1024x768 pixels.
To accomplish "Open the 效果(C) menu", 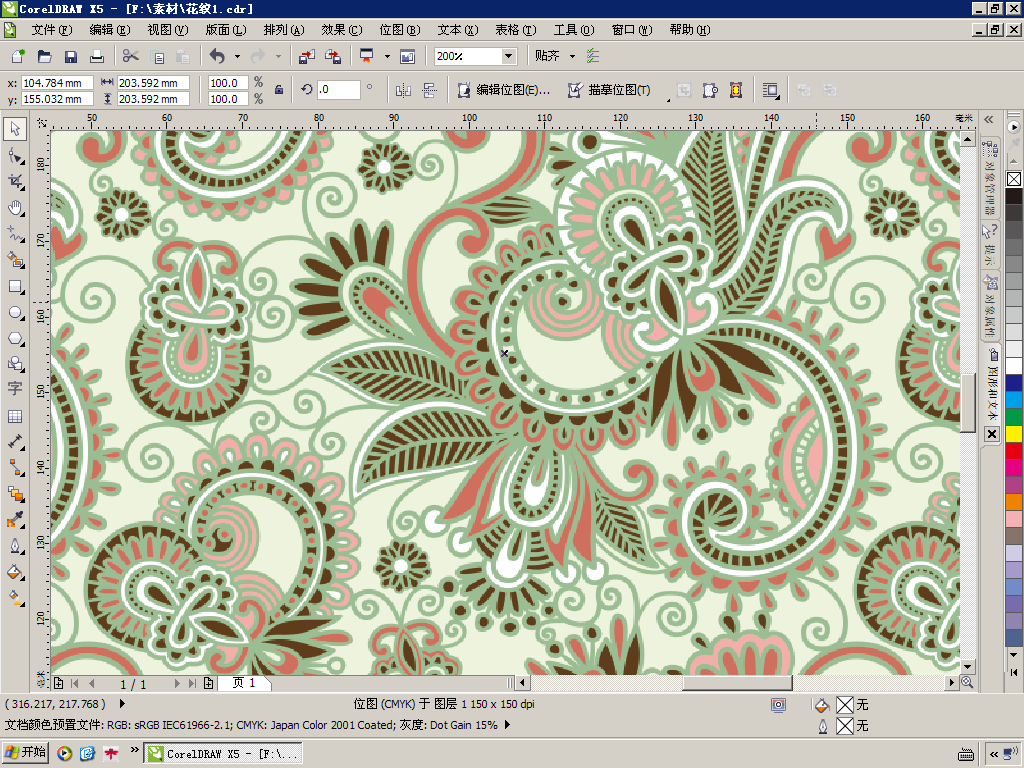I will (340, 30).
